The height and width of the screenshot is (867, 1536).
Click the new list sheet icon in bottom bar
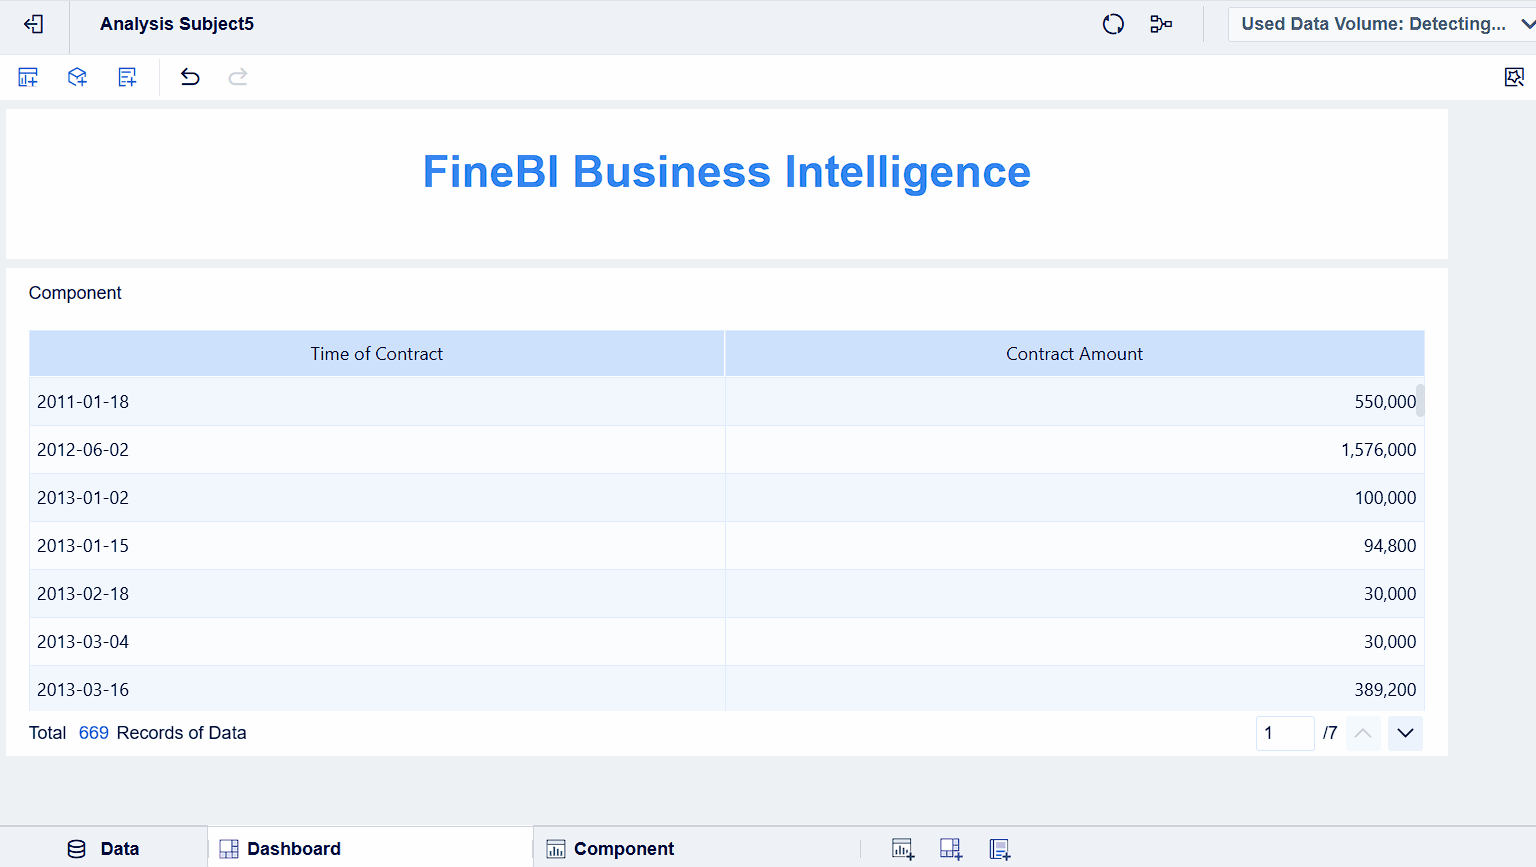(1000, 849)
